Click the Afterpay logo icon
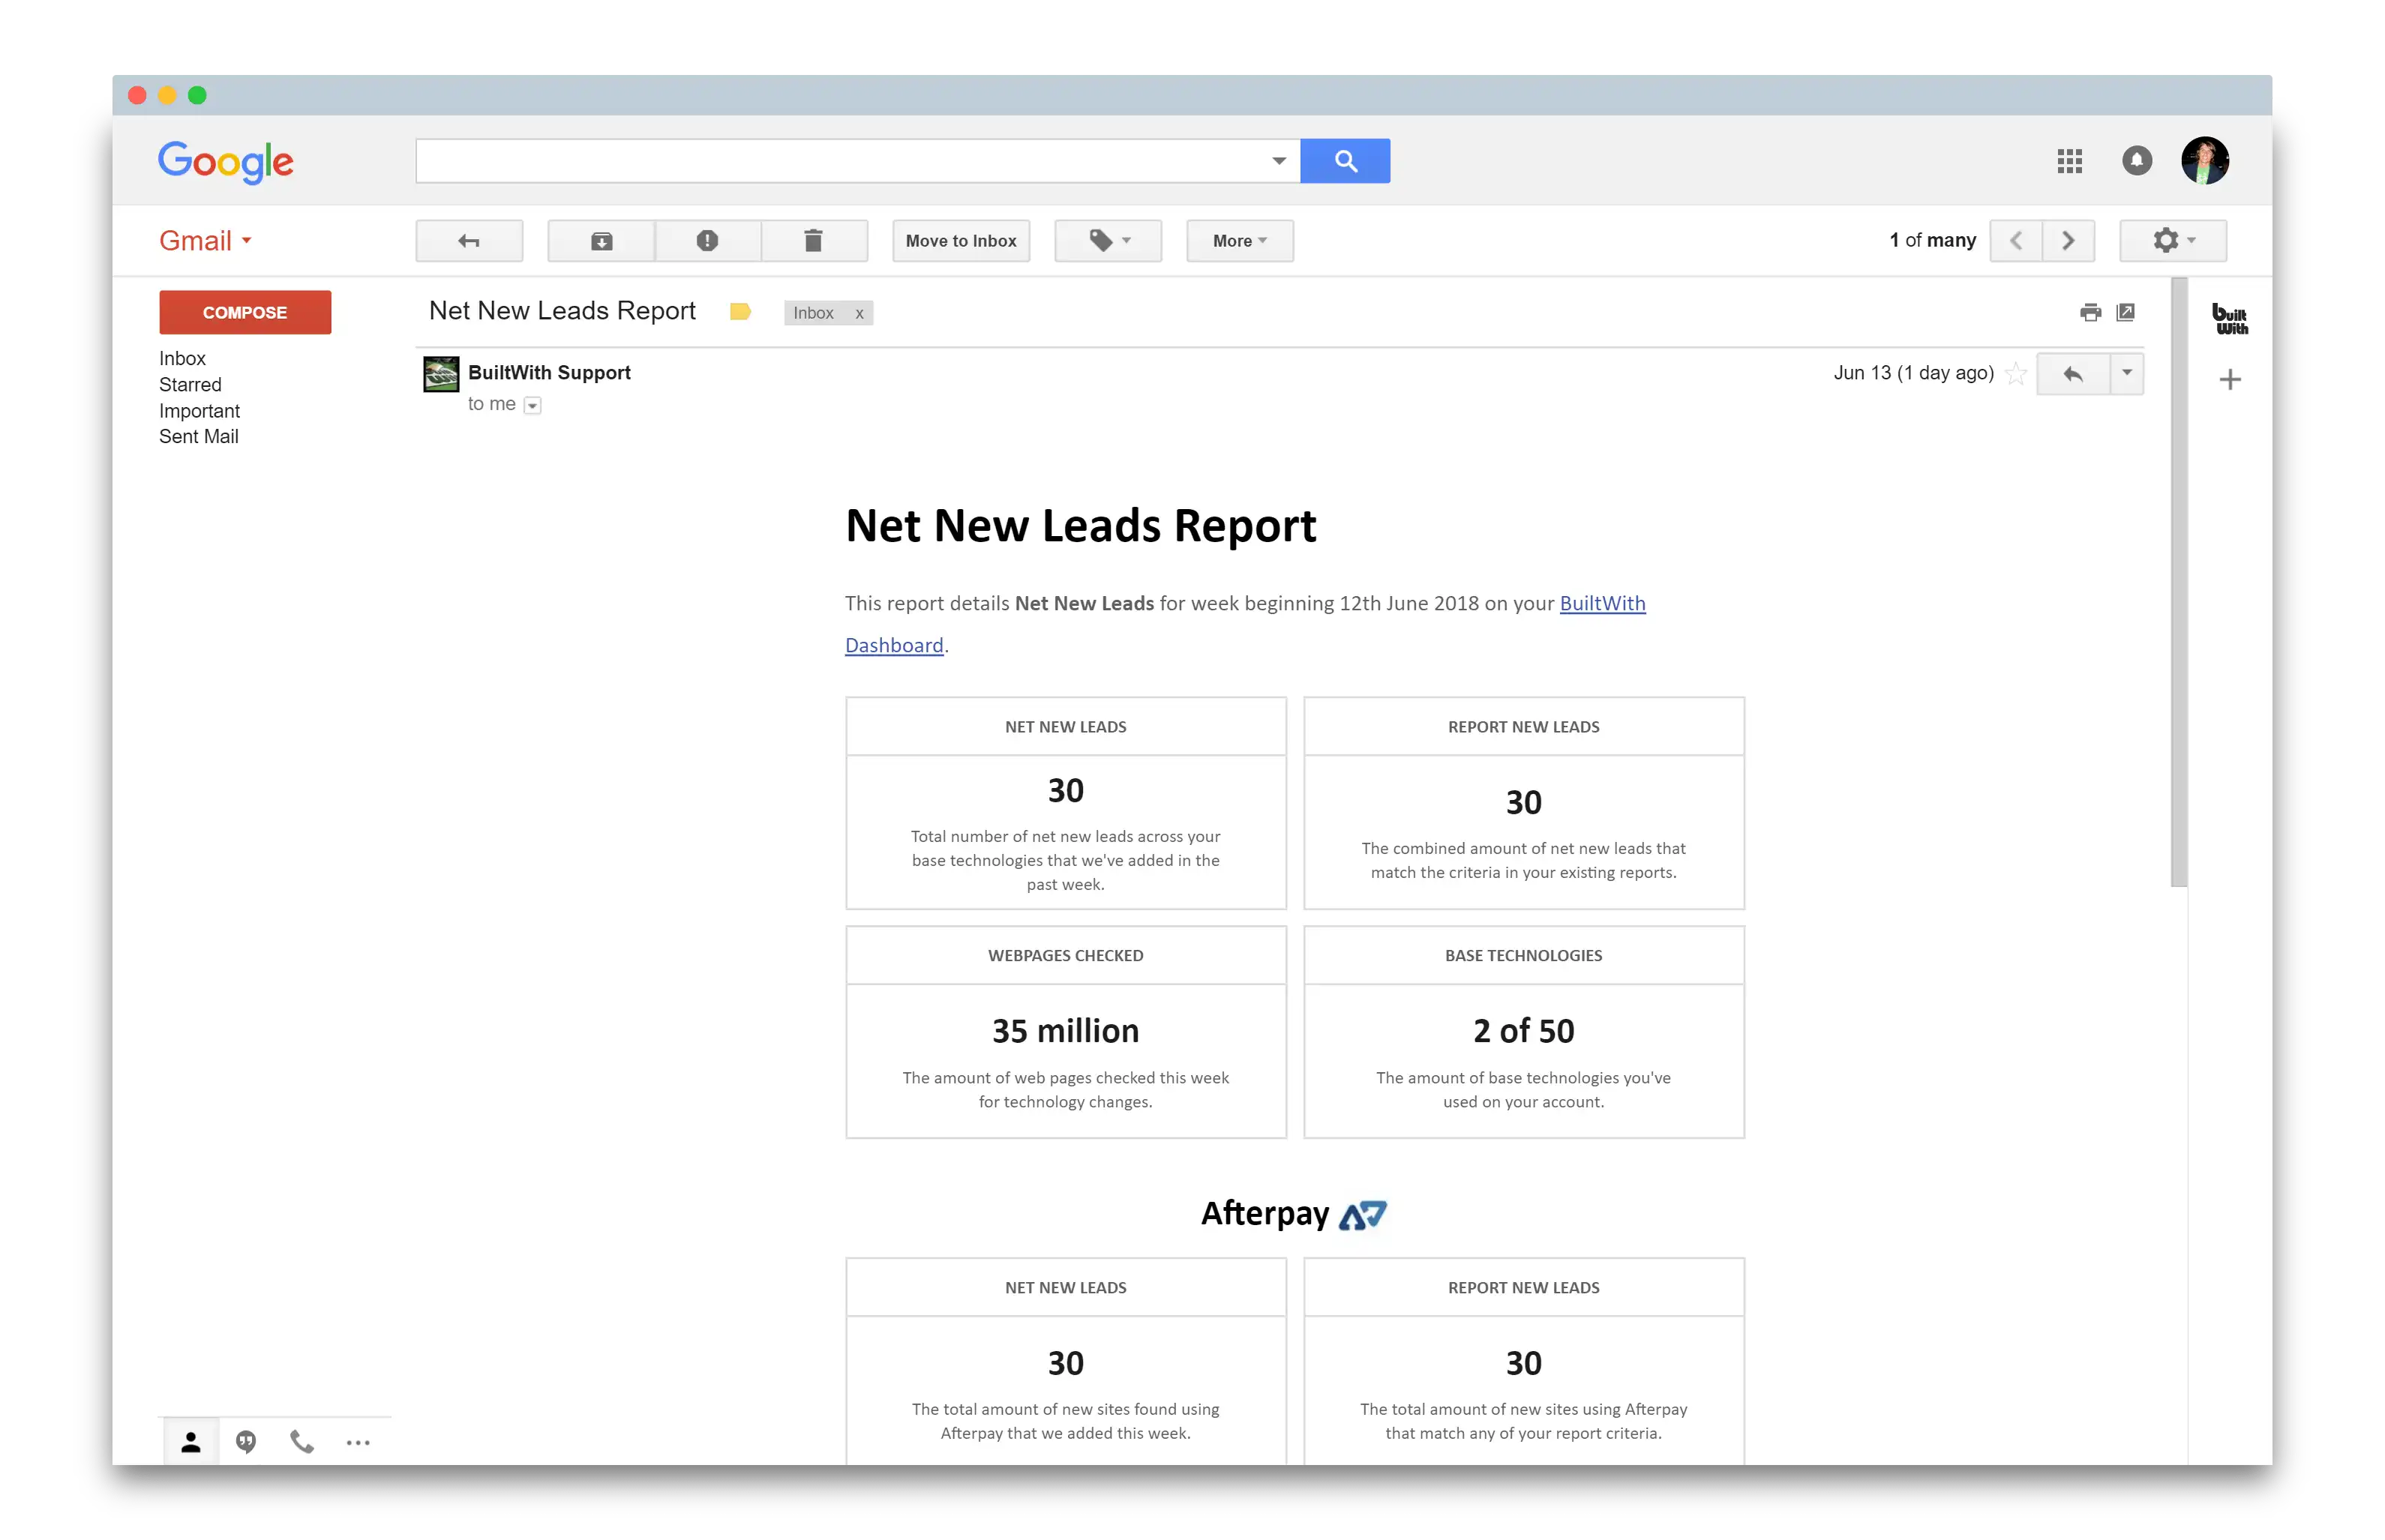Viewport: 2385px width, 1540px height. click(1362, 1215)
